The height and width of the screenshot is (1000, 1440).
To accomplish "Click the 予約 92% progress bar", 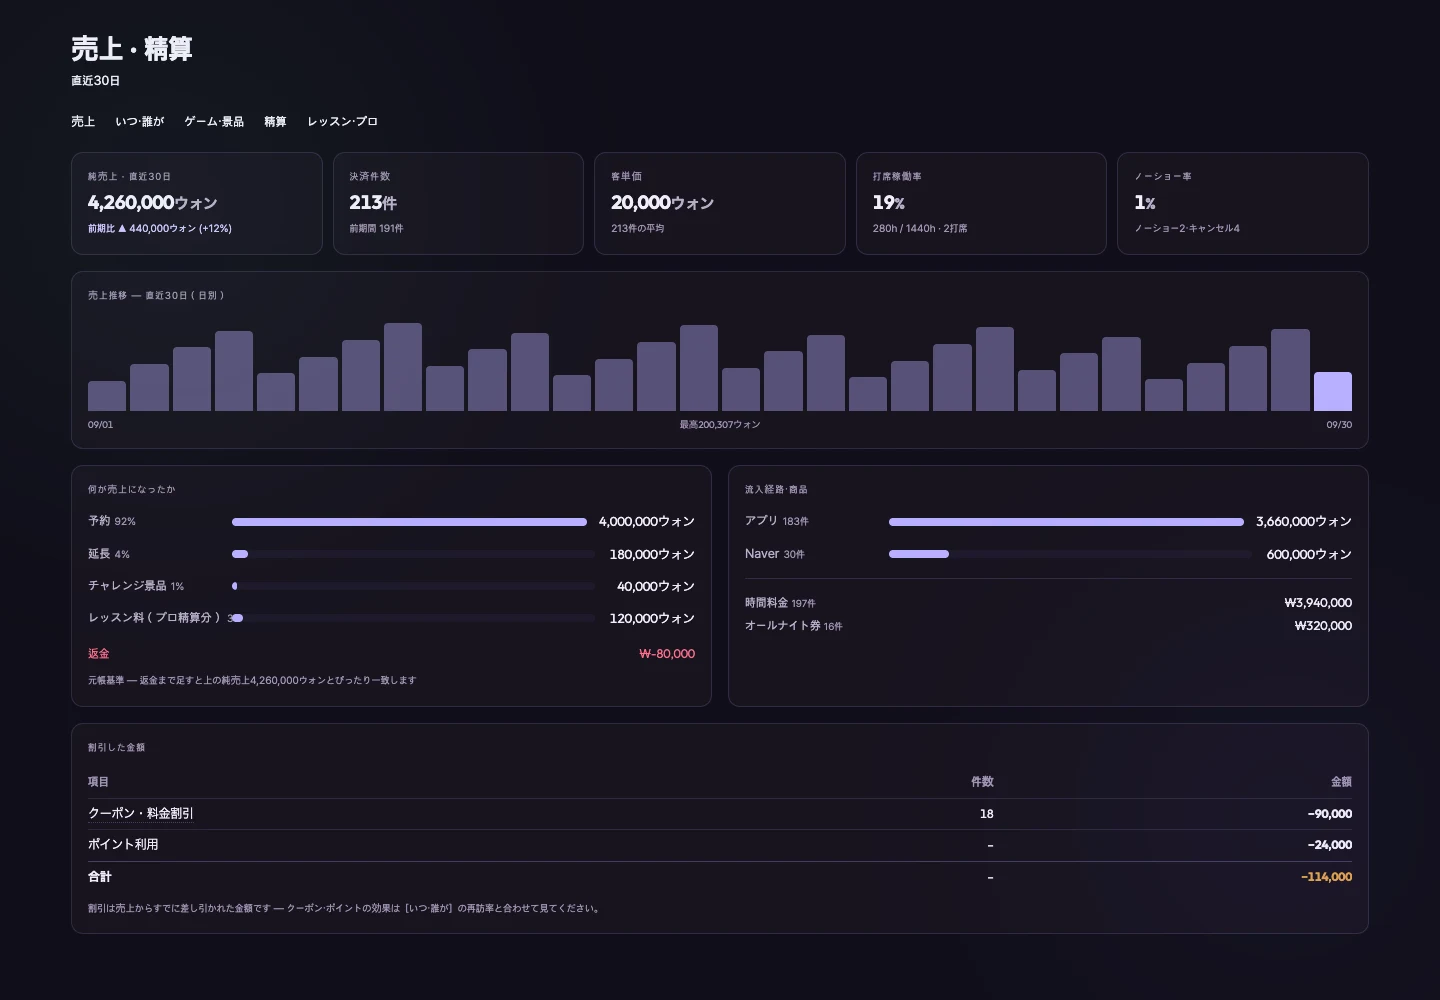I will coord(413,522).
